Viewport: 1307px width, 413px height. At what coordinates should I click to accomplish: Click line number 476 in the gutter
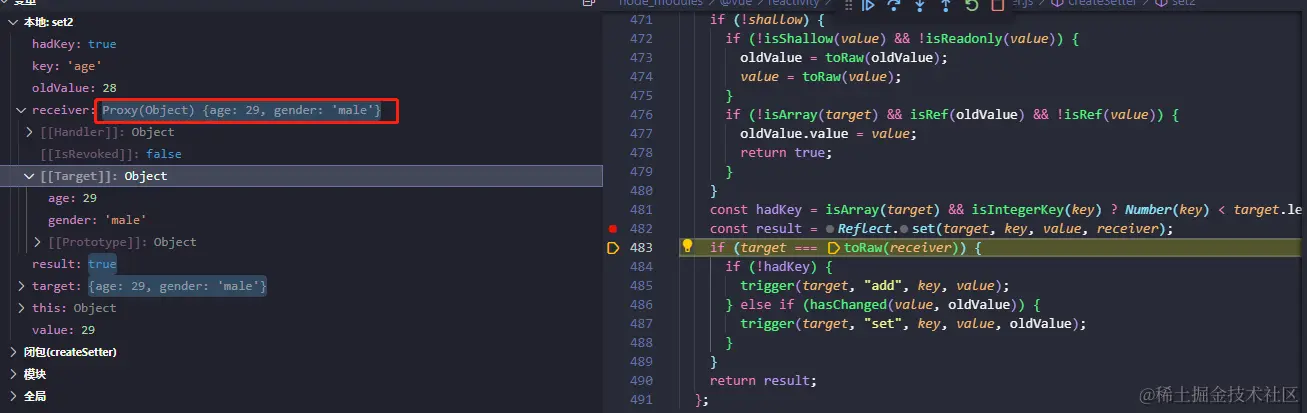[x=641, y=114]
